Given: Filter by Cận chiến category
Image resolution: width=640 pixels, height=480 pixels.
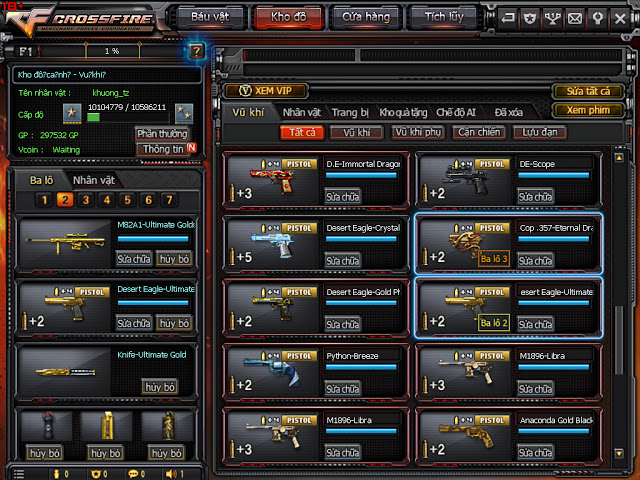Looking at the screenshot, I should pyautogui.click(x=479, y=133).
